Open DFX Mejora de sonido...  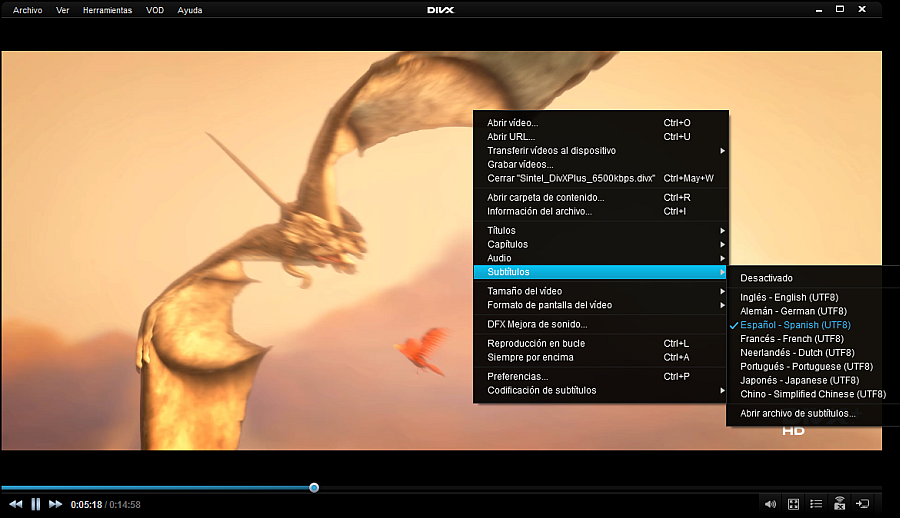coord(600,324)
